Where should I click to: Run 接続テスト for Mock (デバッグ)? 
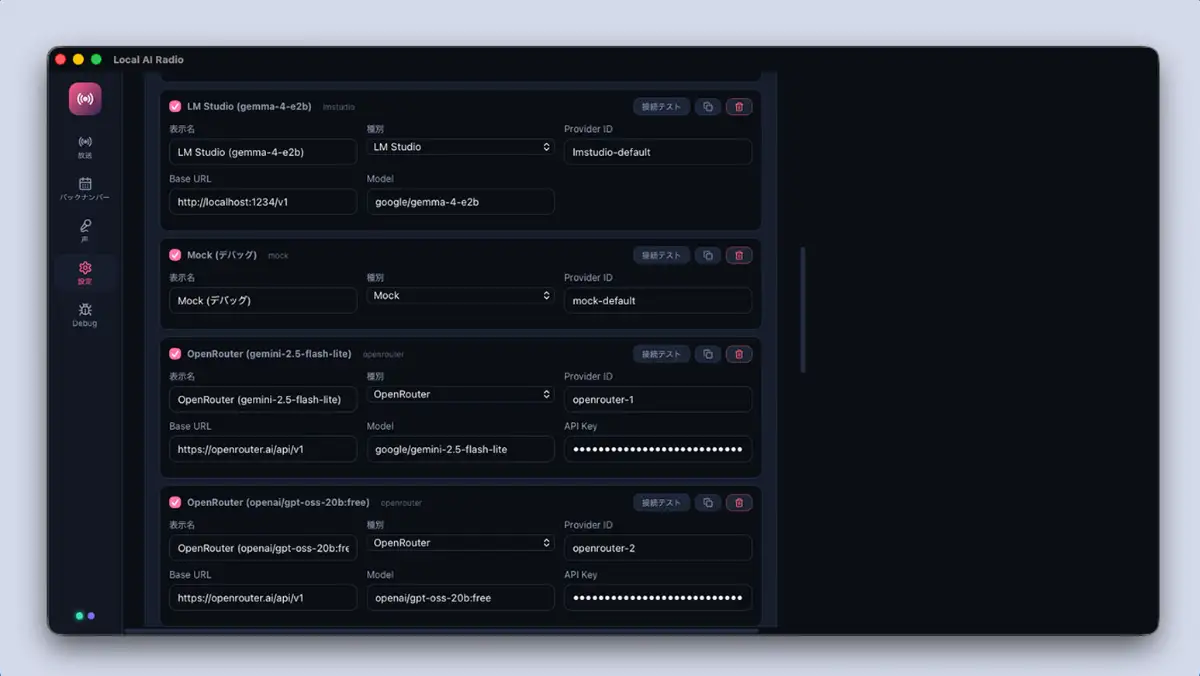[661, 255]
